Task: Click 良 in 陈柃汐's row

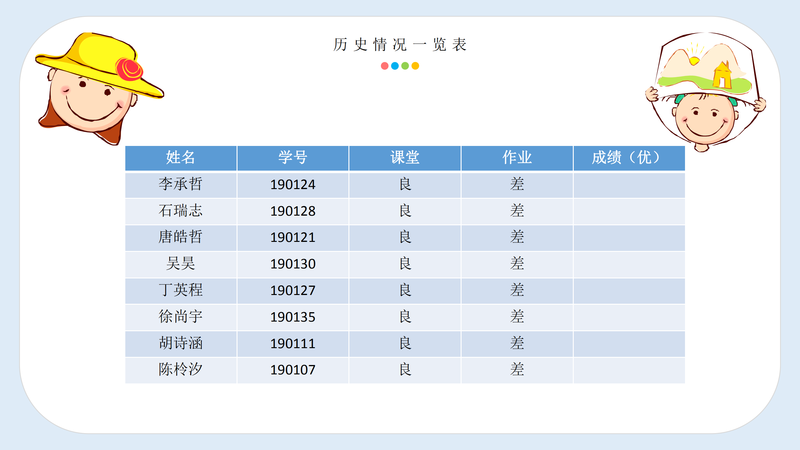Action: pyautogui.click(x=405, y=370)
